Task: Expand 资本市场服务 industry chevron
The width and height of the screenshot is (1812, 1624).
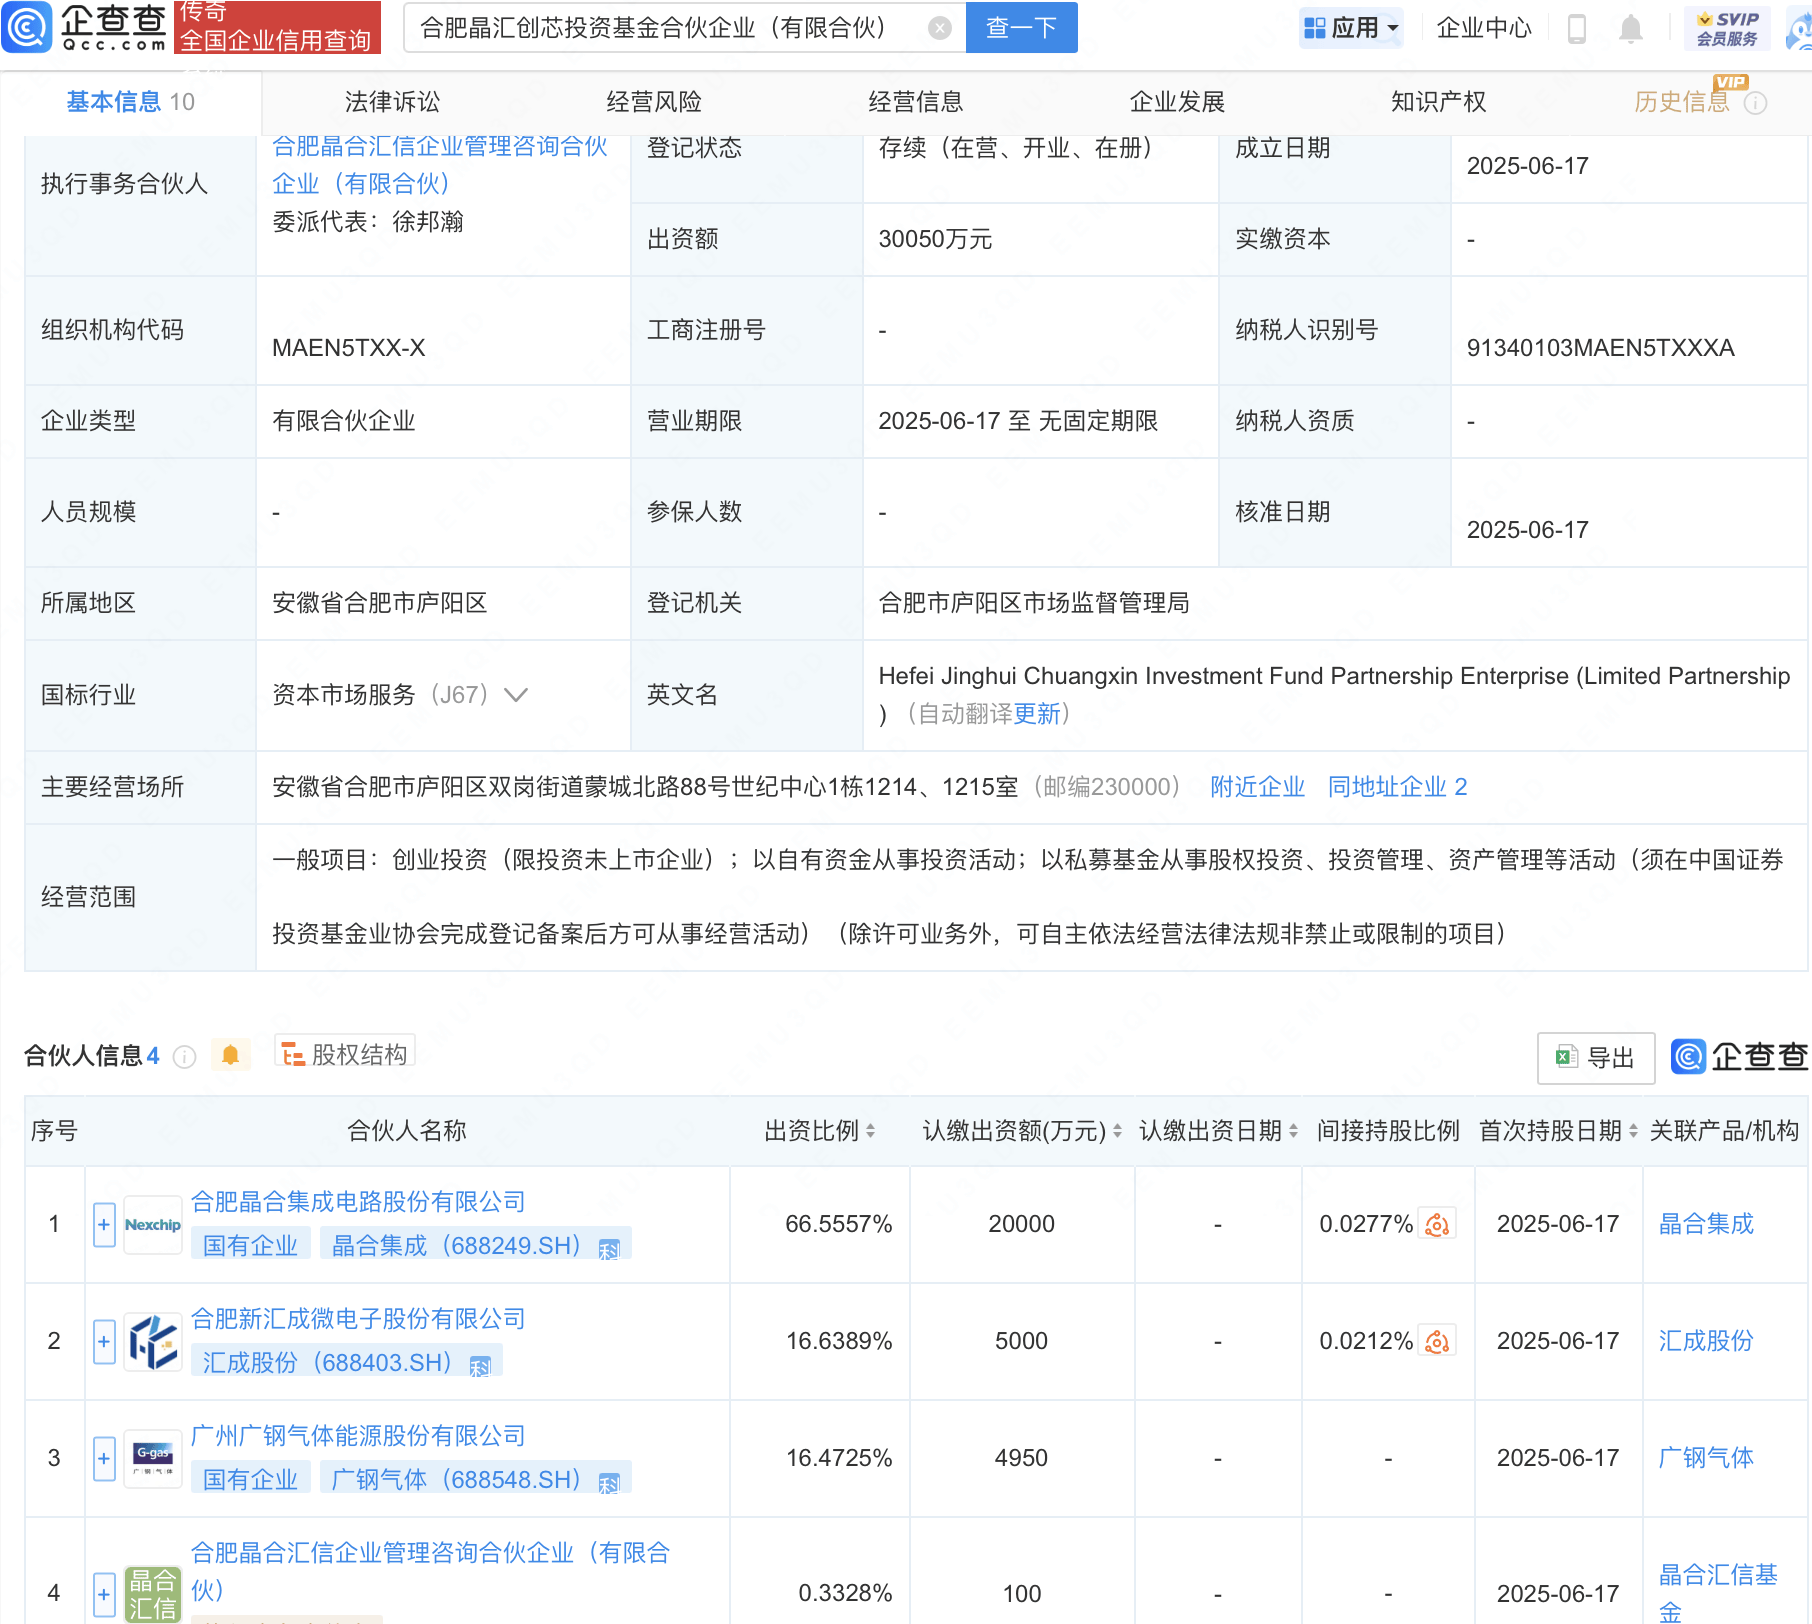Action: tap(516, 695)
